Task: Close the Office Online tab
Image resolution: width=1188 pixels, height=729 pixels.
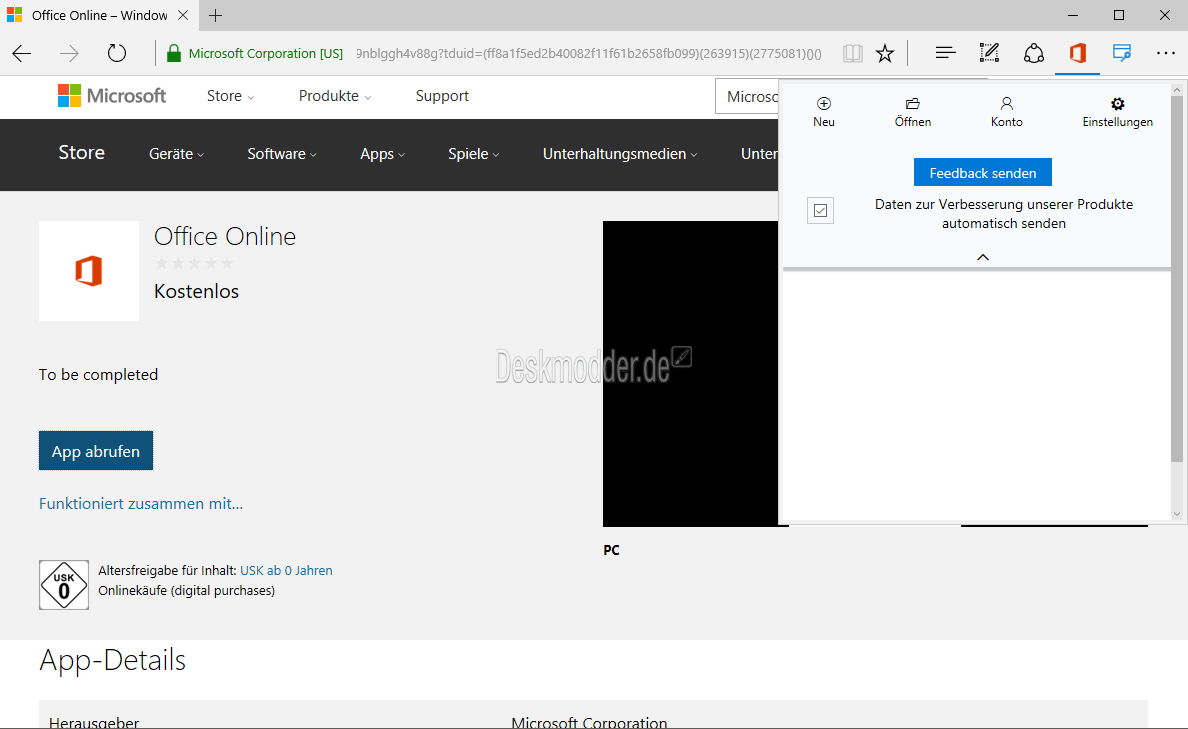Action: pyautogui.click(x=183, y=15)
